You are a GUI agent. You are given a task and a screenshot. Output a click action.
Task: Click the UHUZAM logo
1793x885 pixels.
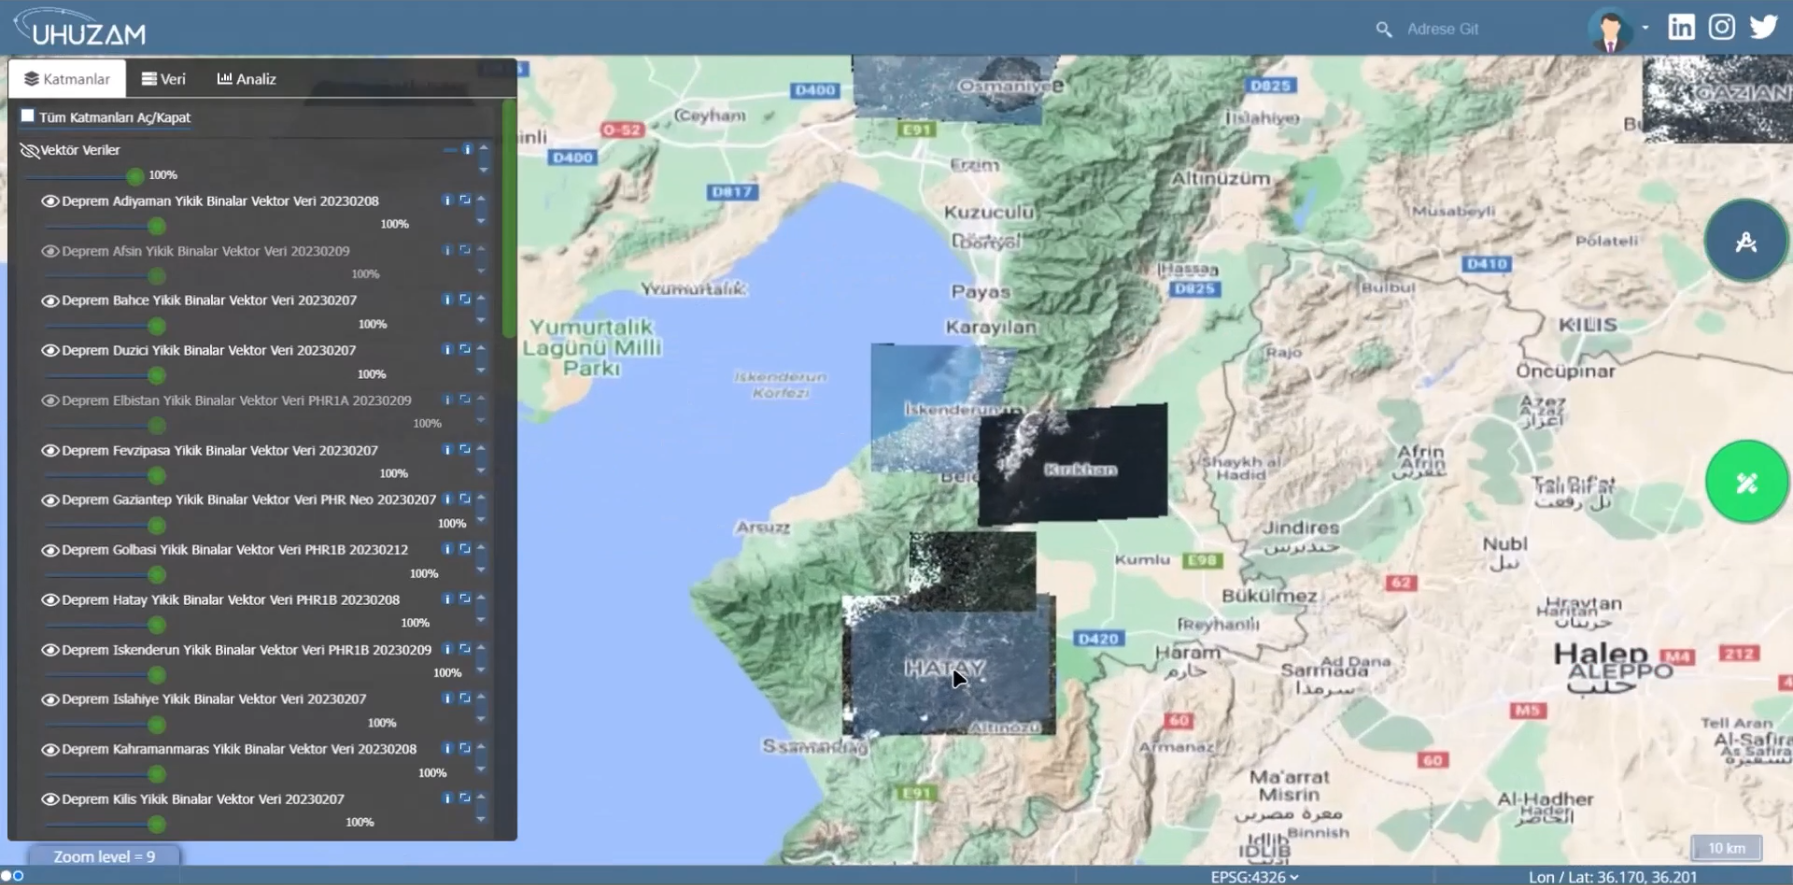pyautogui.click(x=82, y=27)
